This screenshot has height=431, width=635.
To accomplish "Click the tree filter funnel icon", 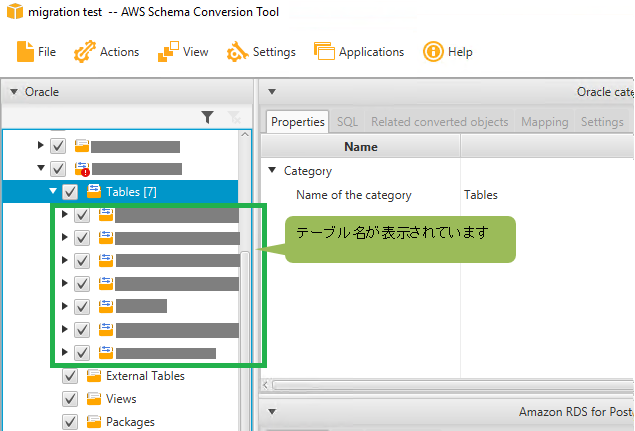I will coord(207,117).
